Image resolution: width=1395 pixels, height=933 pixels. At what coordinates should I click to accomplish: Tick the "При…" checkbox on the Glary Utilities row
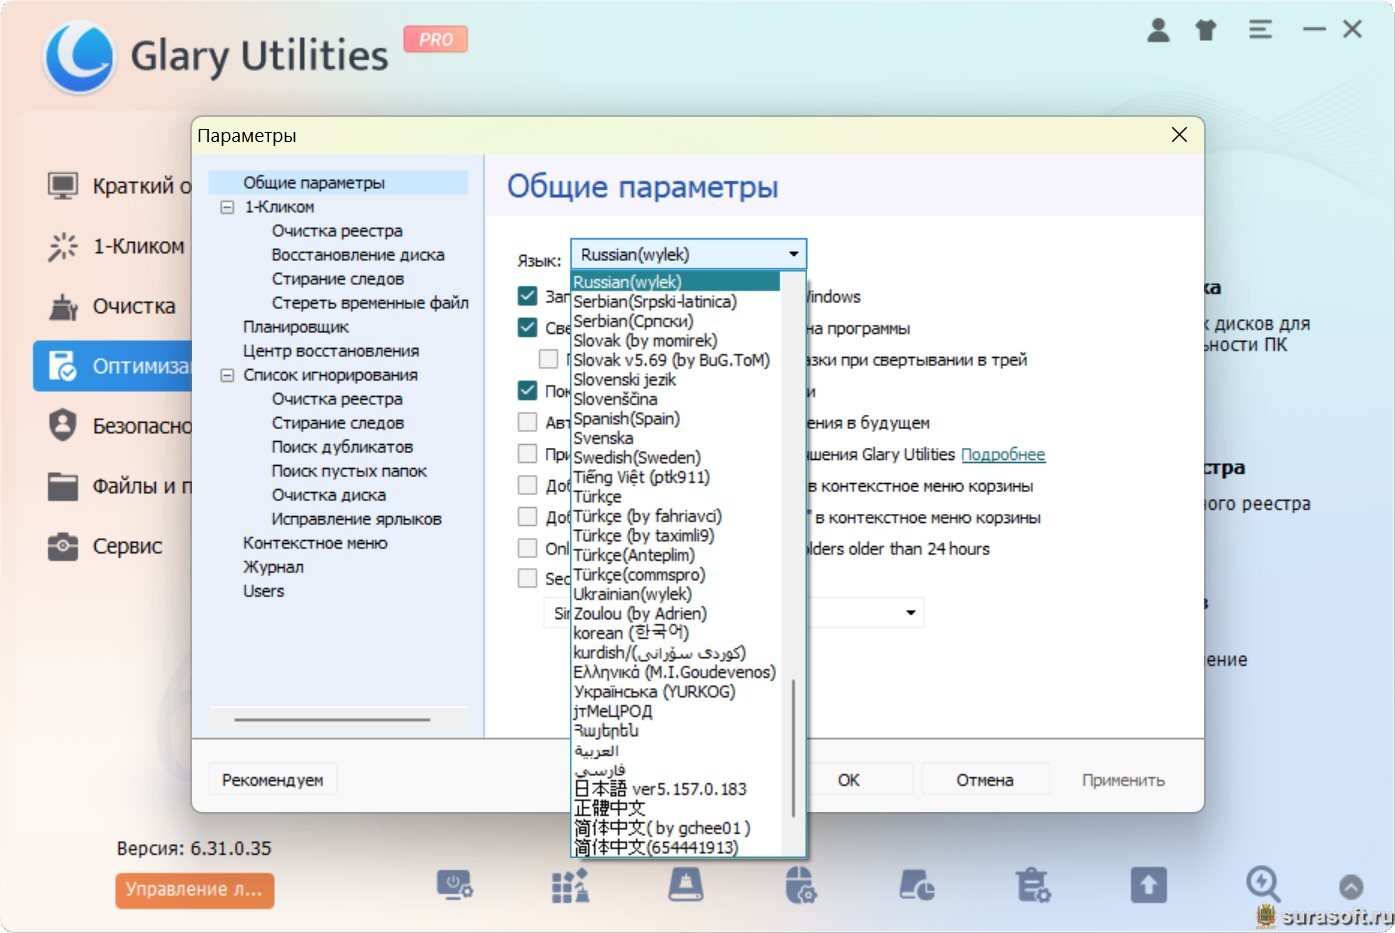(528, 454)
